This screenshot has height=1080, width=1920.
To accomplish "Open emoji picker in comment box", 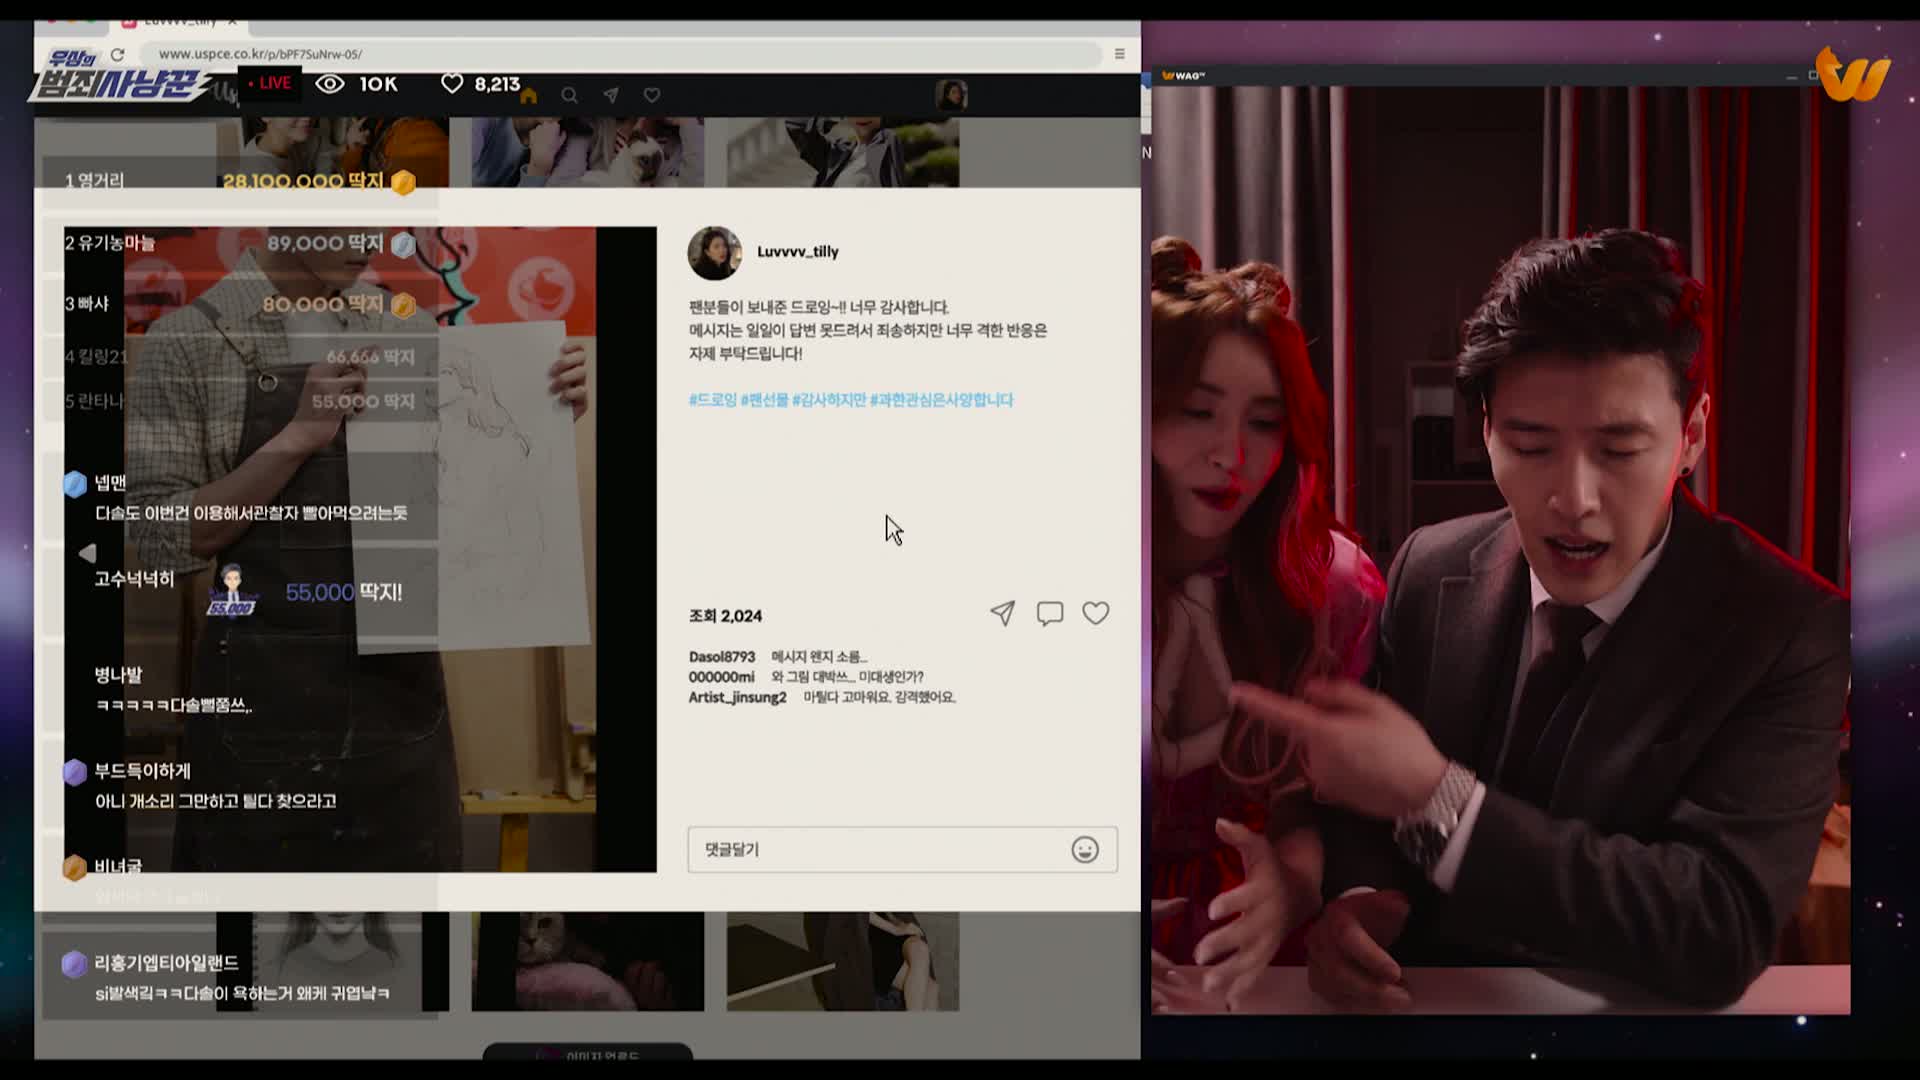I will click(1085, 850).
